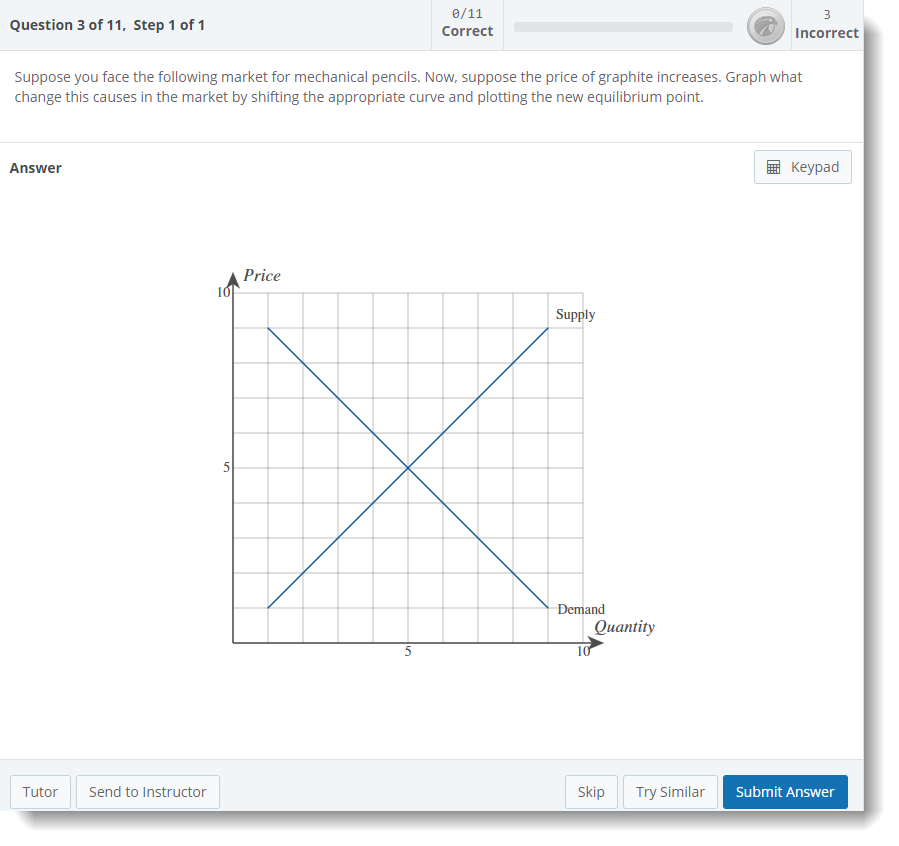Image resolution: width=899 pixels, height=846 pixels.
Task: Click the 5 tick on Quantity axis
Action: pos(408,652)
